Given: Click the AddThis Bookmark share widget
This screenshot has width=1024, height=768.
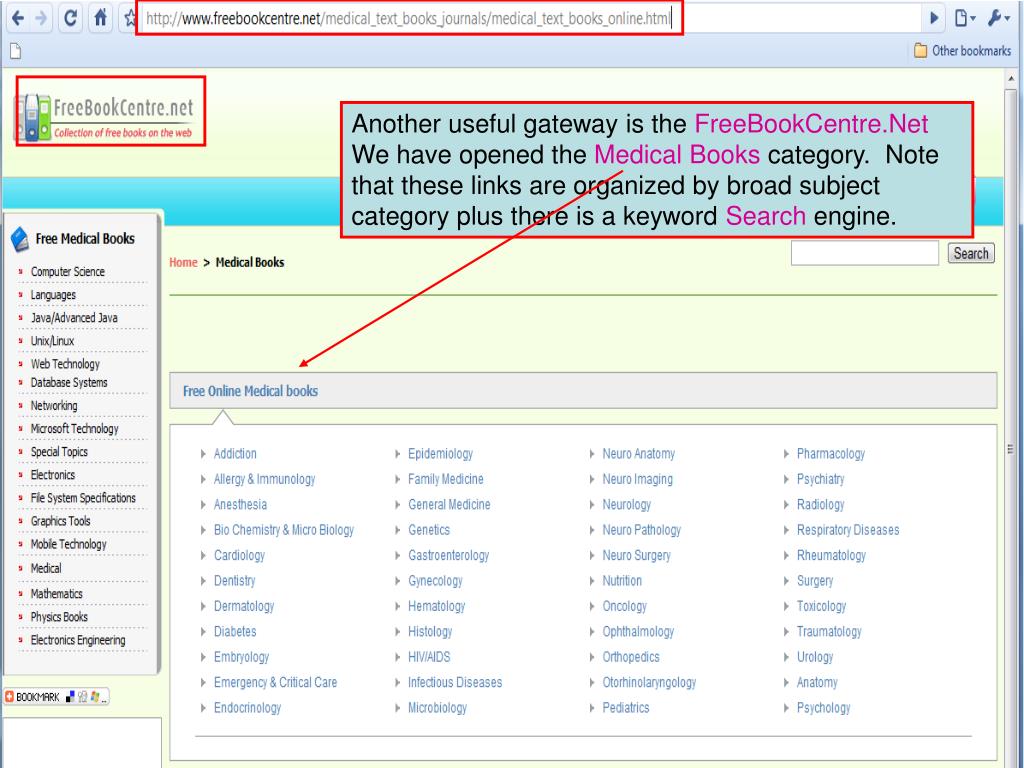Looking at the screenshot, I should click(56, 695).
